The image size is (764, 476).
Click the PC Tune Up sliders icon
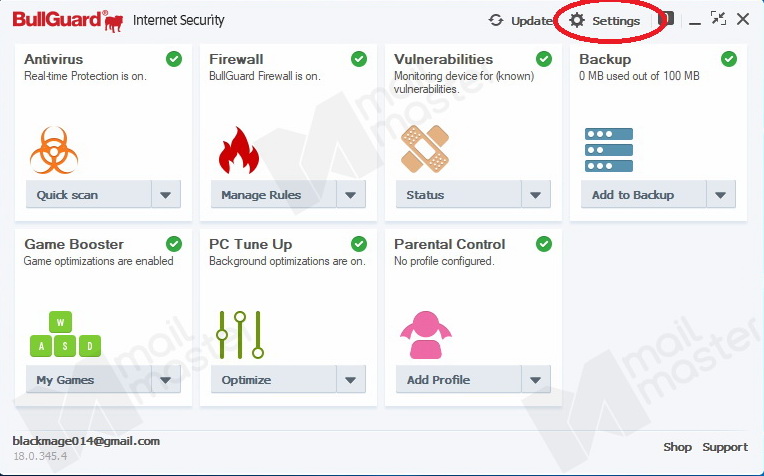[240, 335]
